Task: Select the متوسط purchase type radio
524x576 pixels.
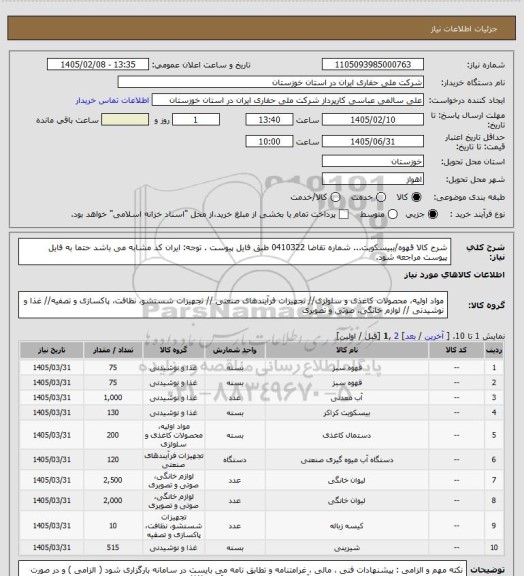Action: pos(393,214)
